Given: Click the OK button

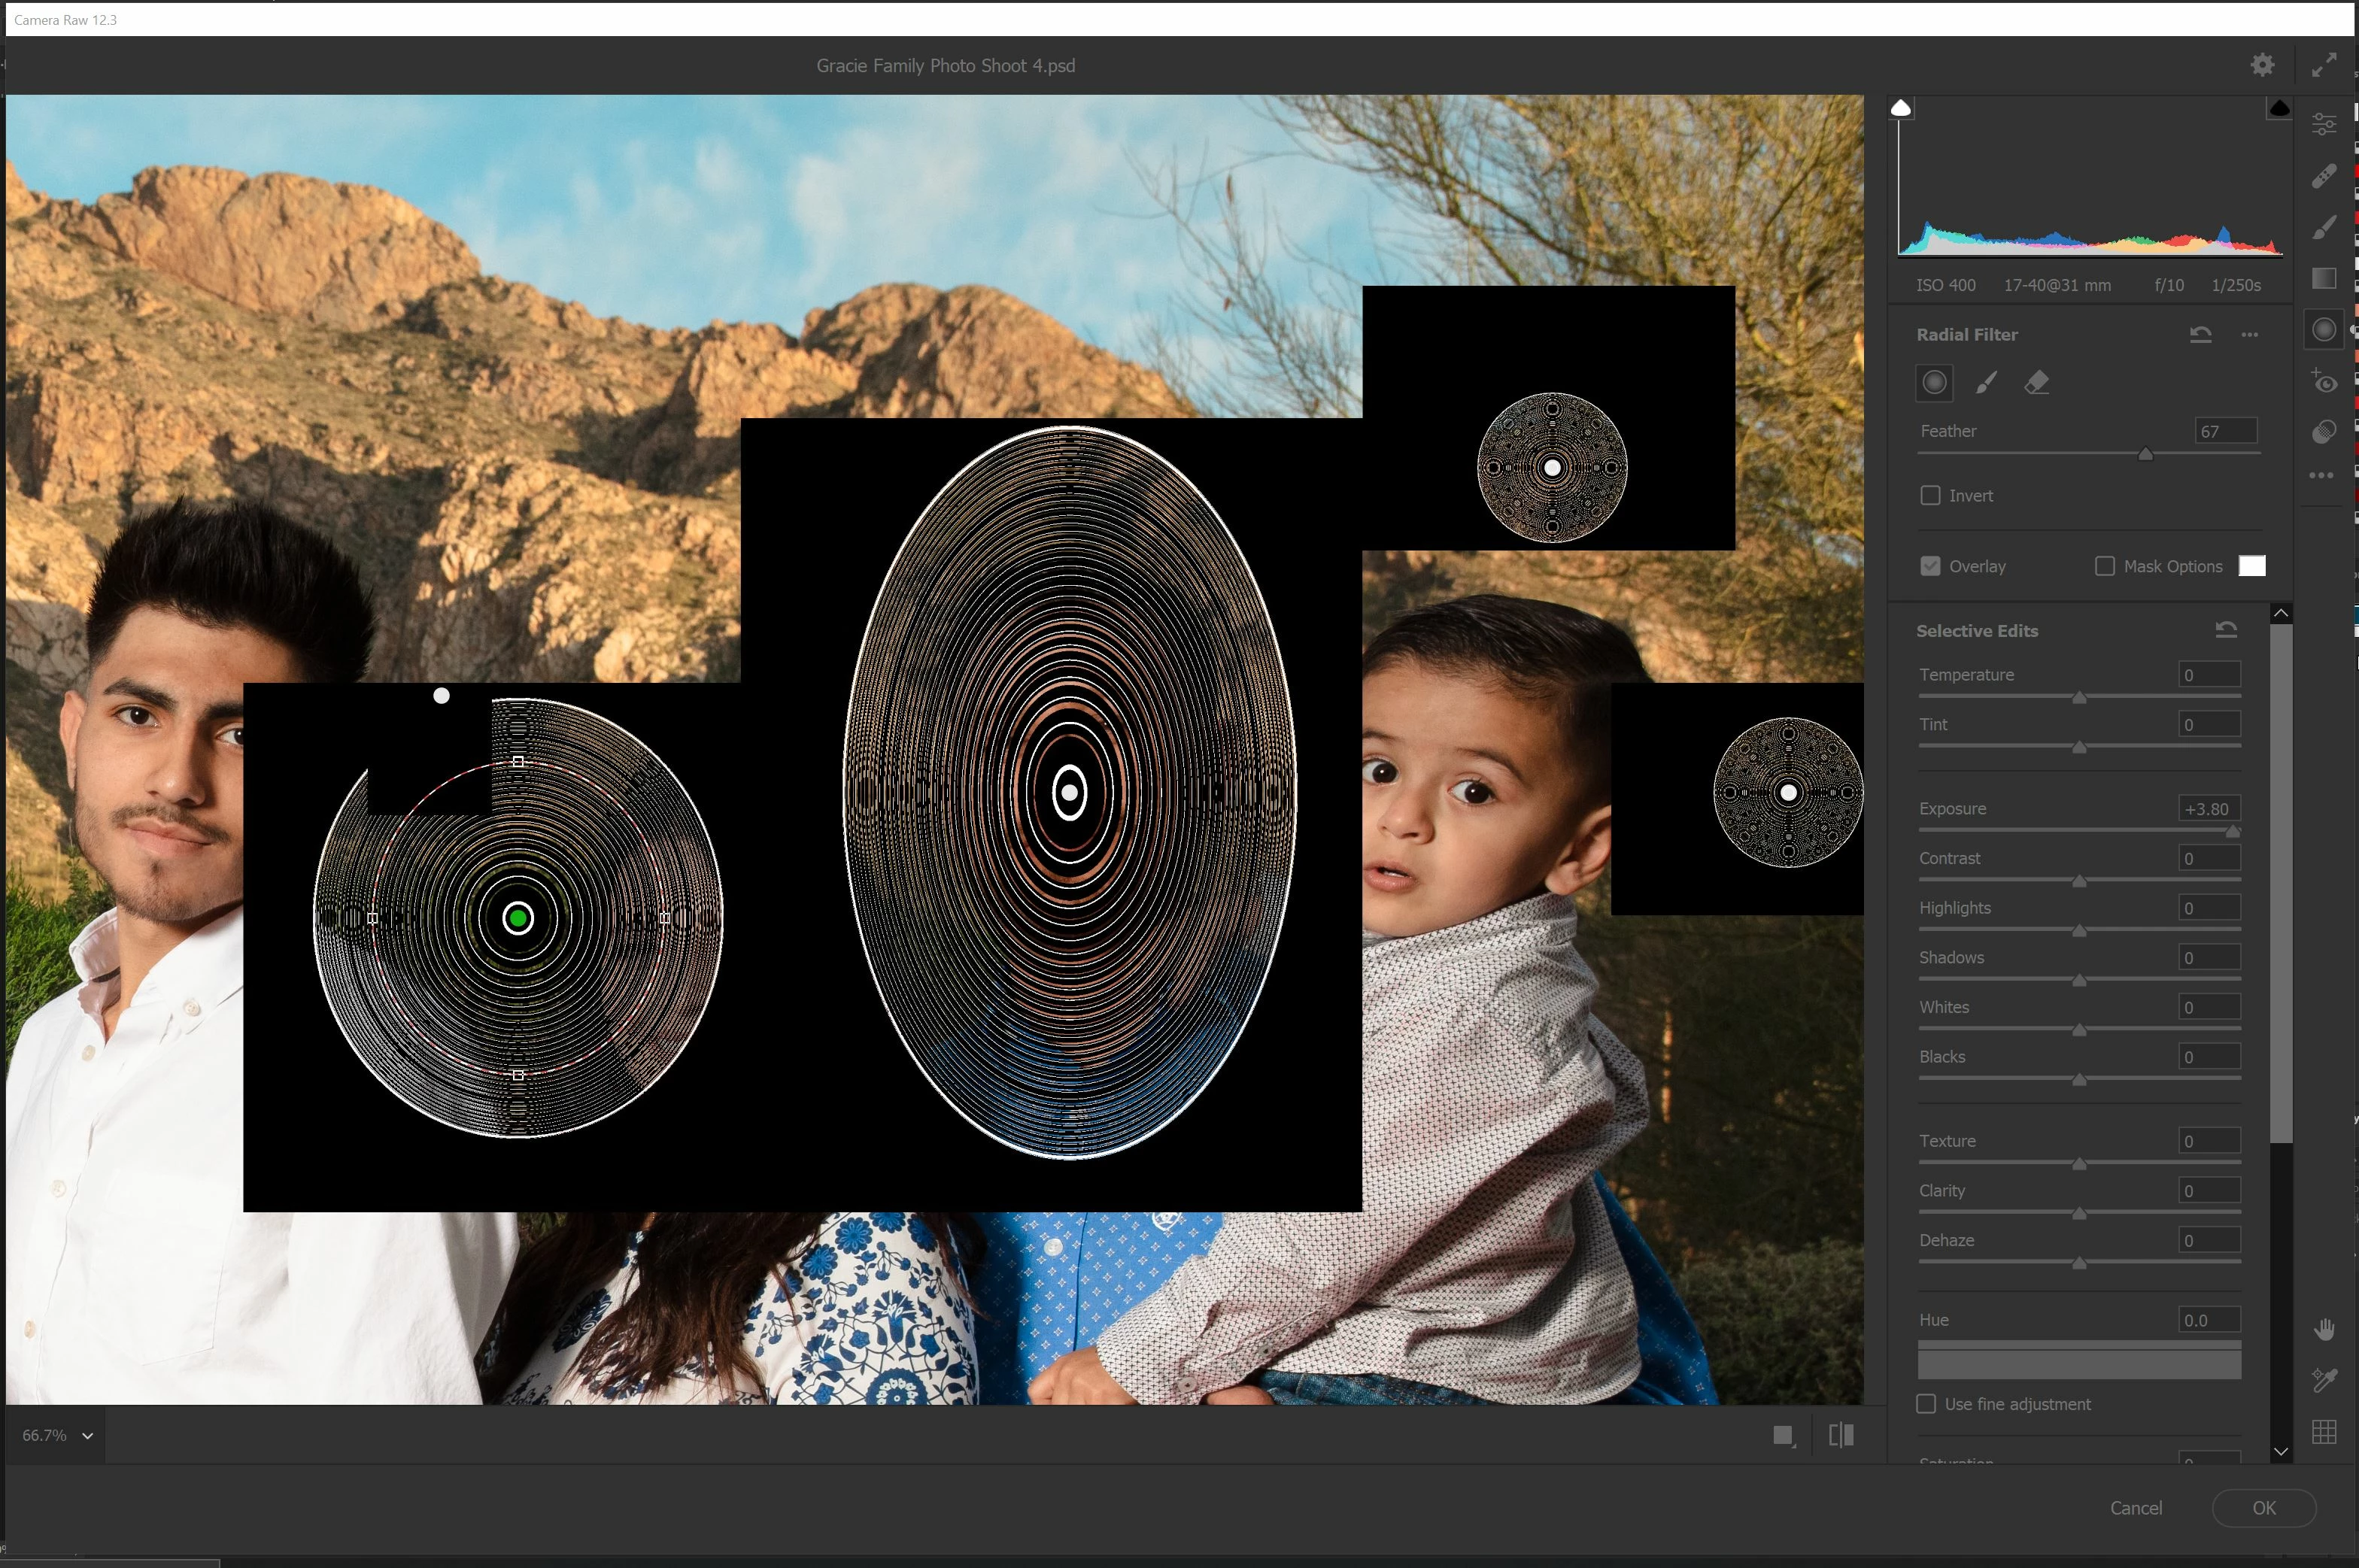Looking at the screenshot, I should coord(2264,1508).
